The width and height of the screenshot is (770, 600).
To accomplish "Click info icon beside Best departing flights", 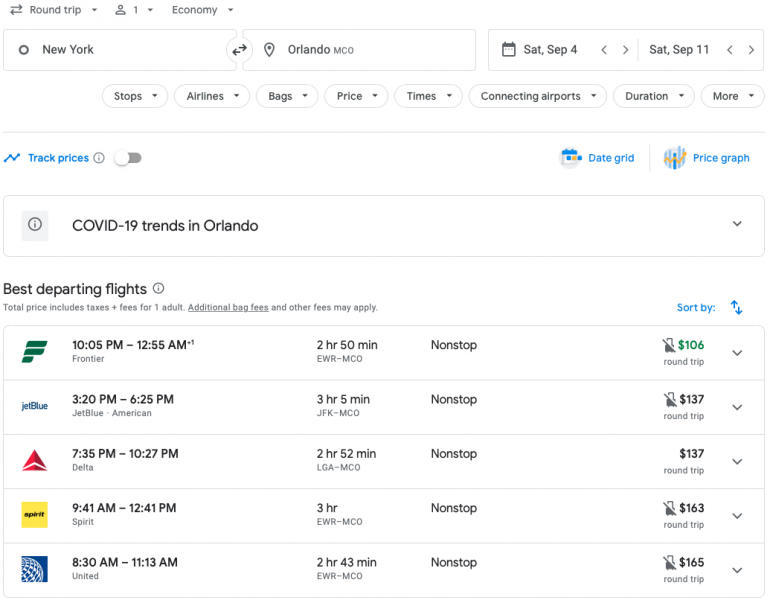I will tap(159, 289).
